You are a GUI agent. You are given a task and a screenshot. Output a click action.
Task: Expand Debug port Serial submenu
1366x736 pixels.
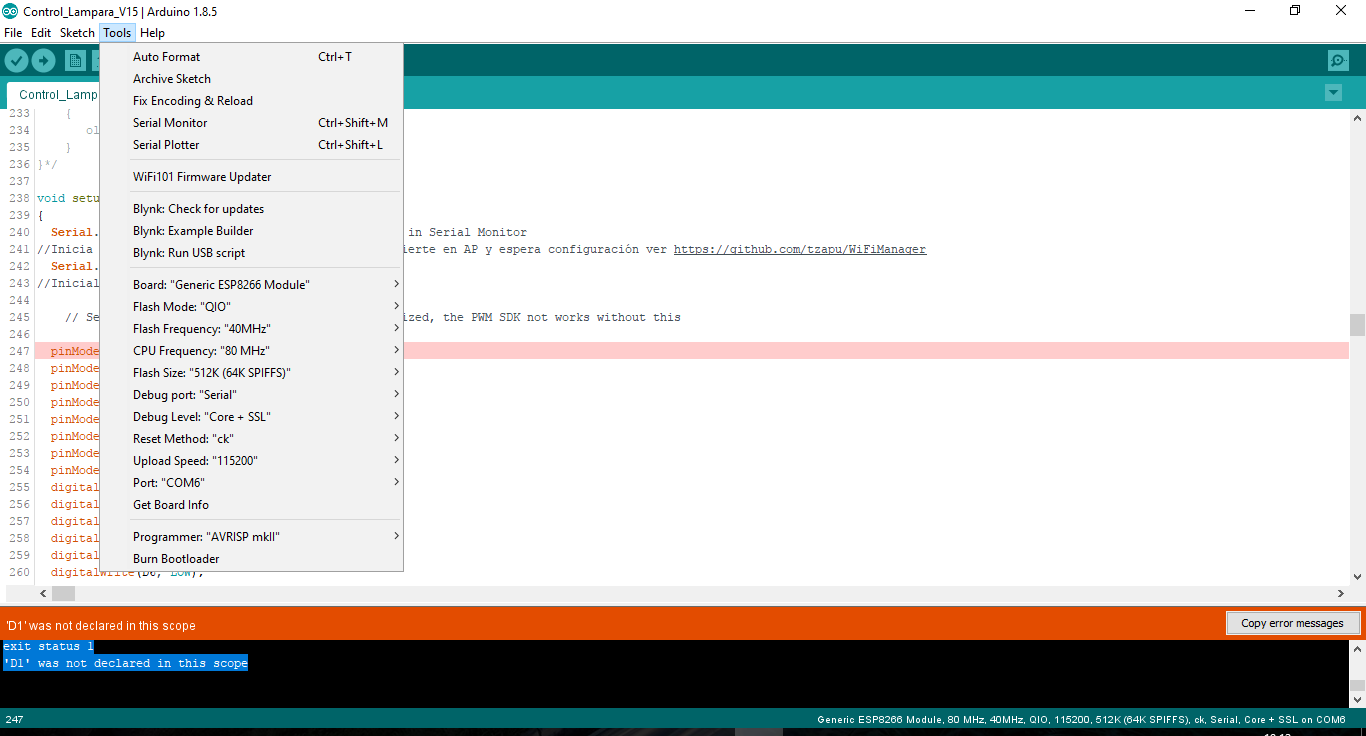click(x=251, y=395)
